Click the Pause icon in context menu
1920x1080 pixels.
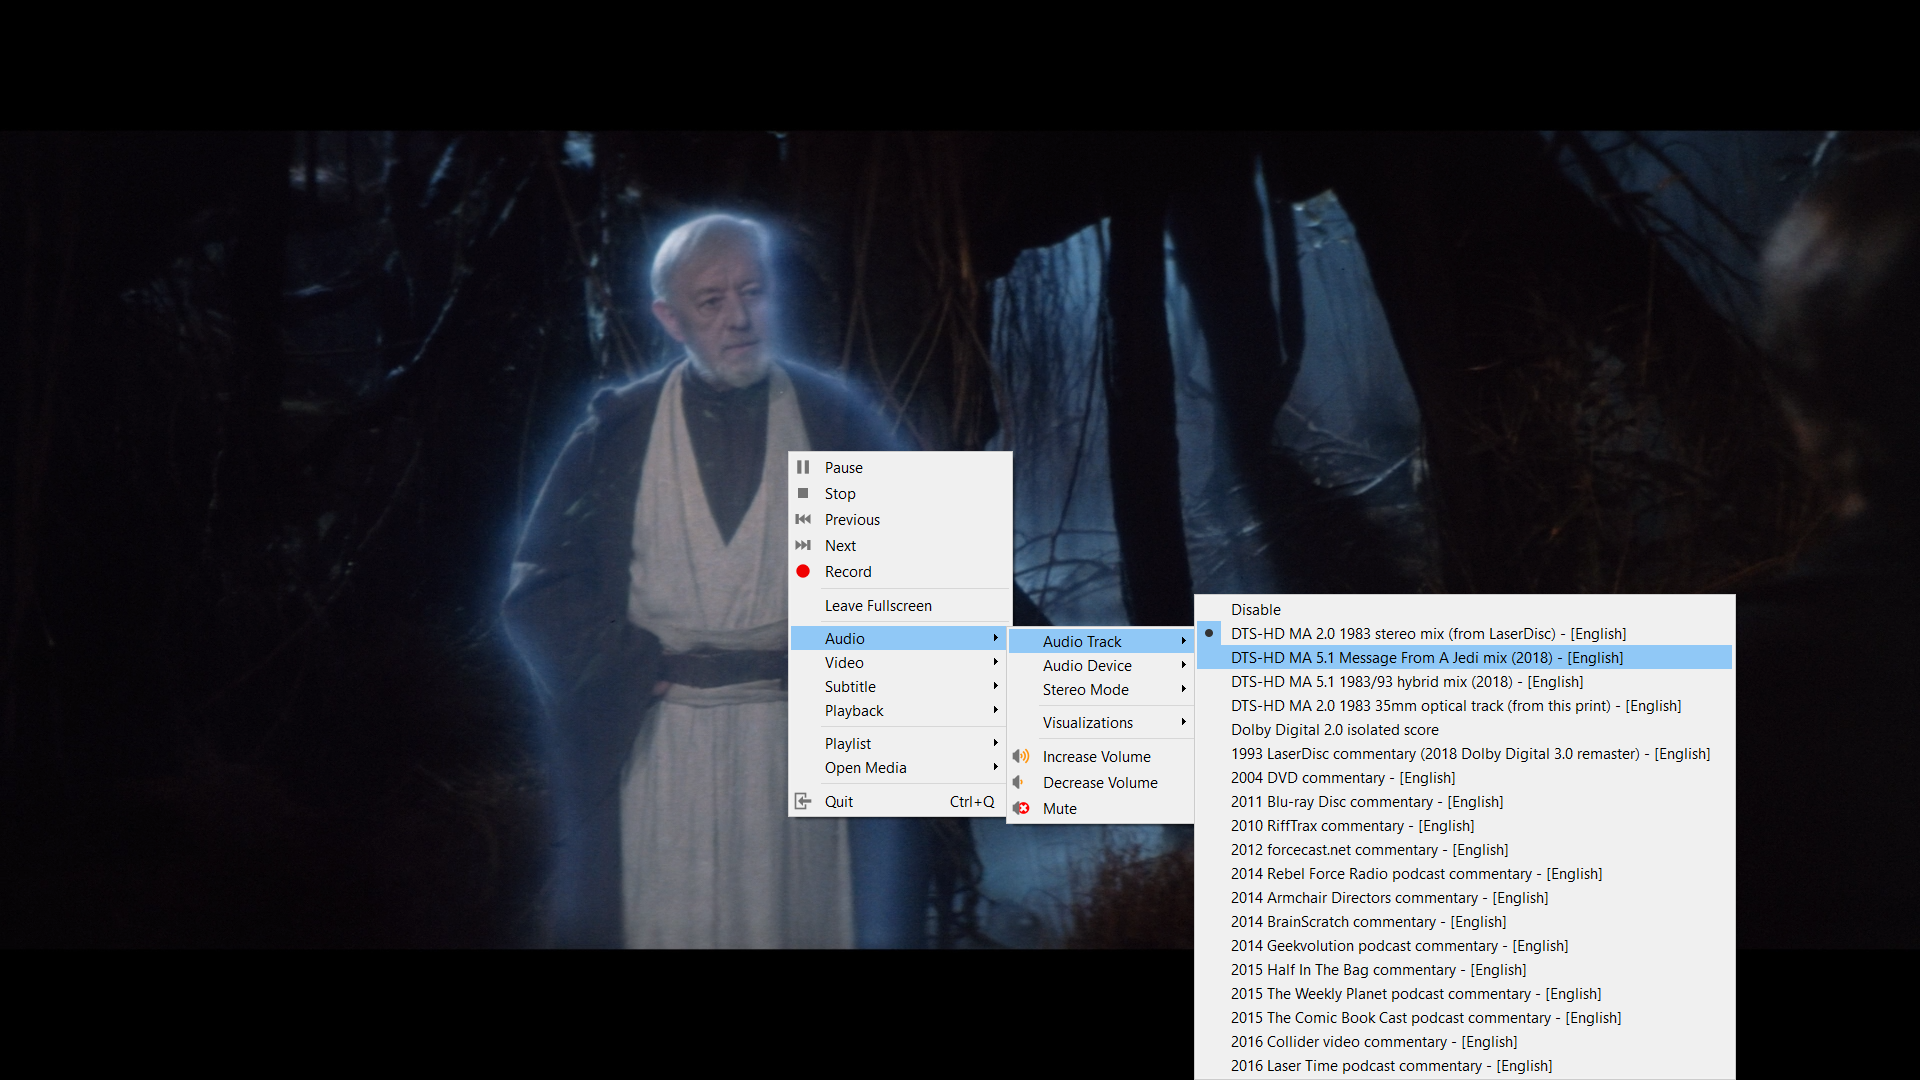pos(803,467)
